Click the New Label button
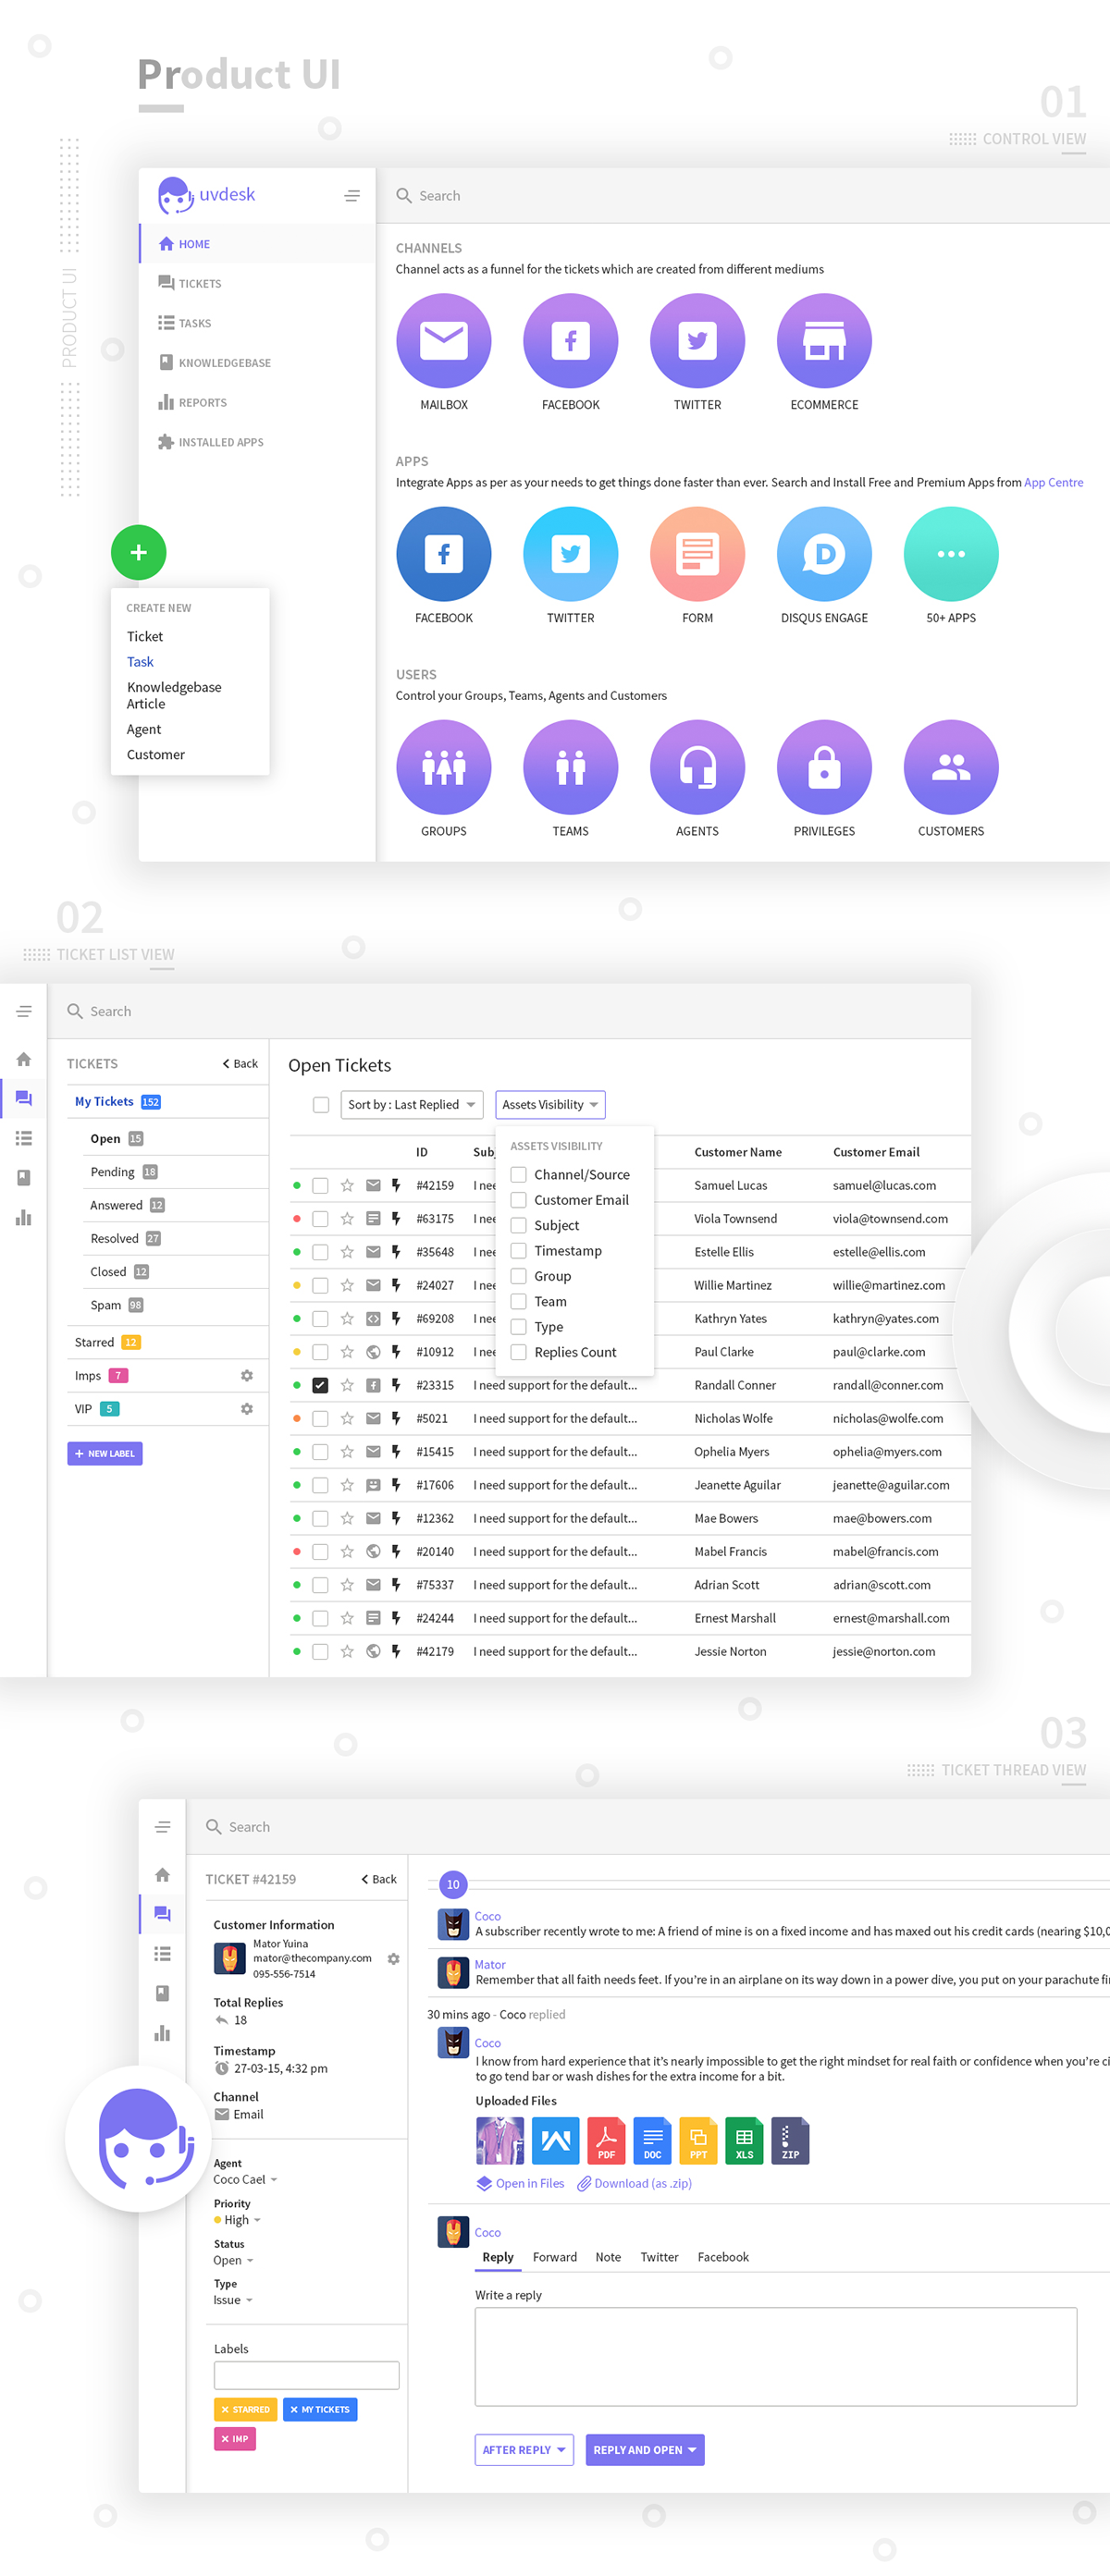This screenshot has width=1110, height=2576. 105,1453
